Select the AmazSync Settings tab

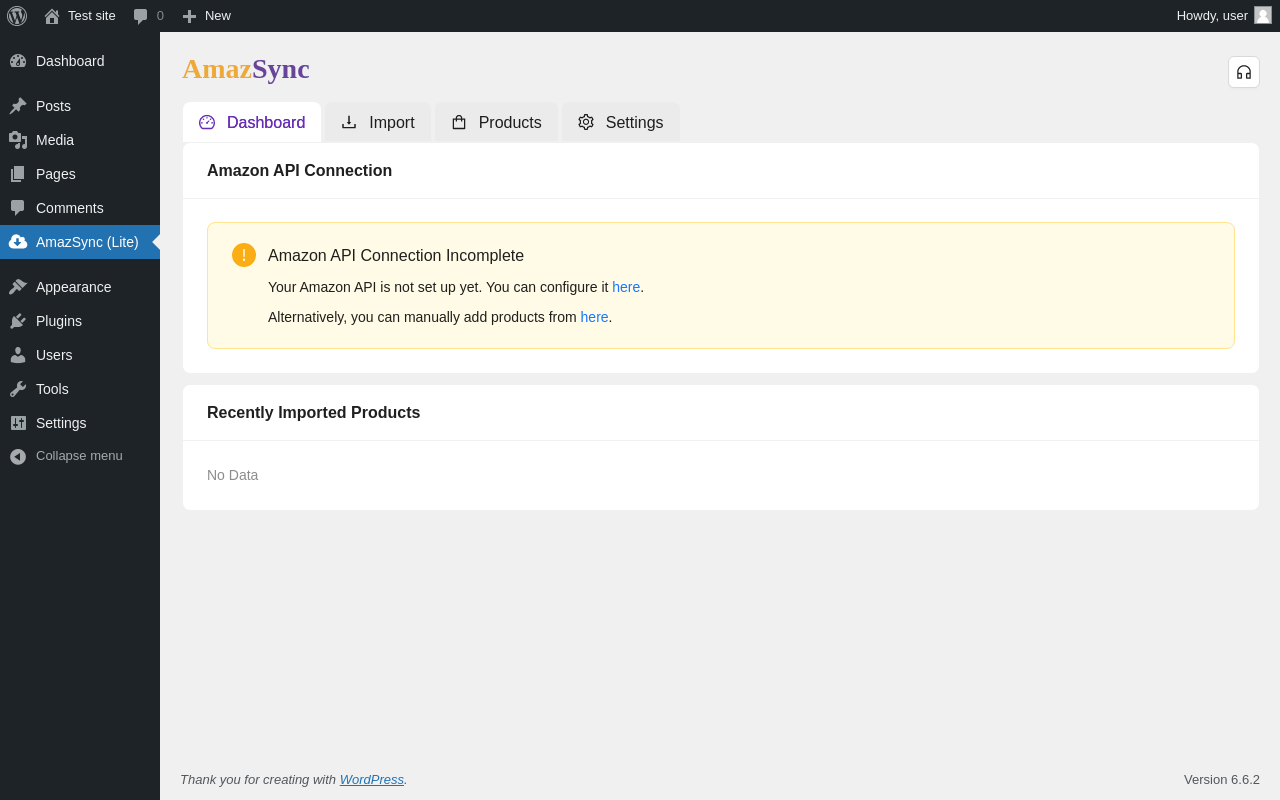pos(620,122)
